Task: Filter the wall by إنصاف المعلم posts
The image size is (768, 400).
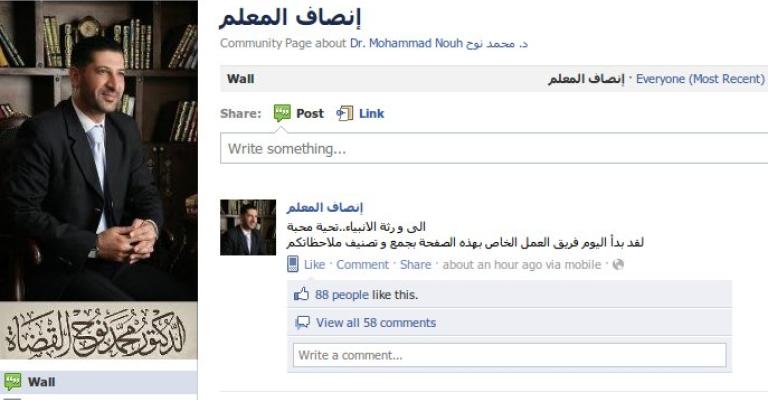Action: [586, 79]
